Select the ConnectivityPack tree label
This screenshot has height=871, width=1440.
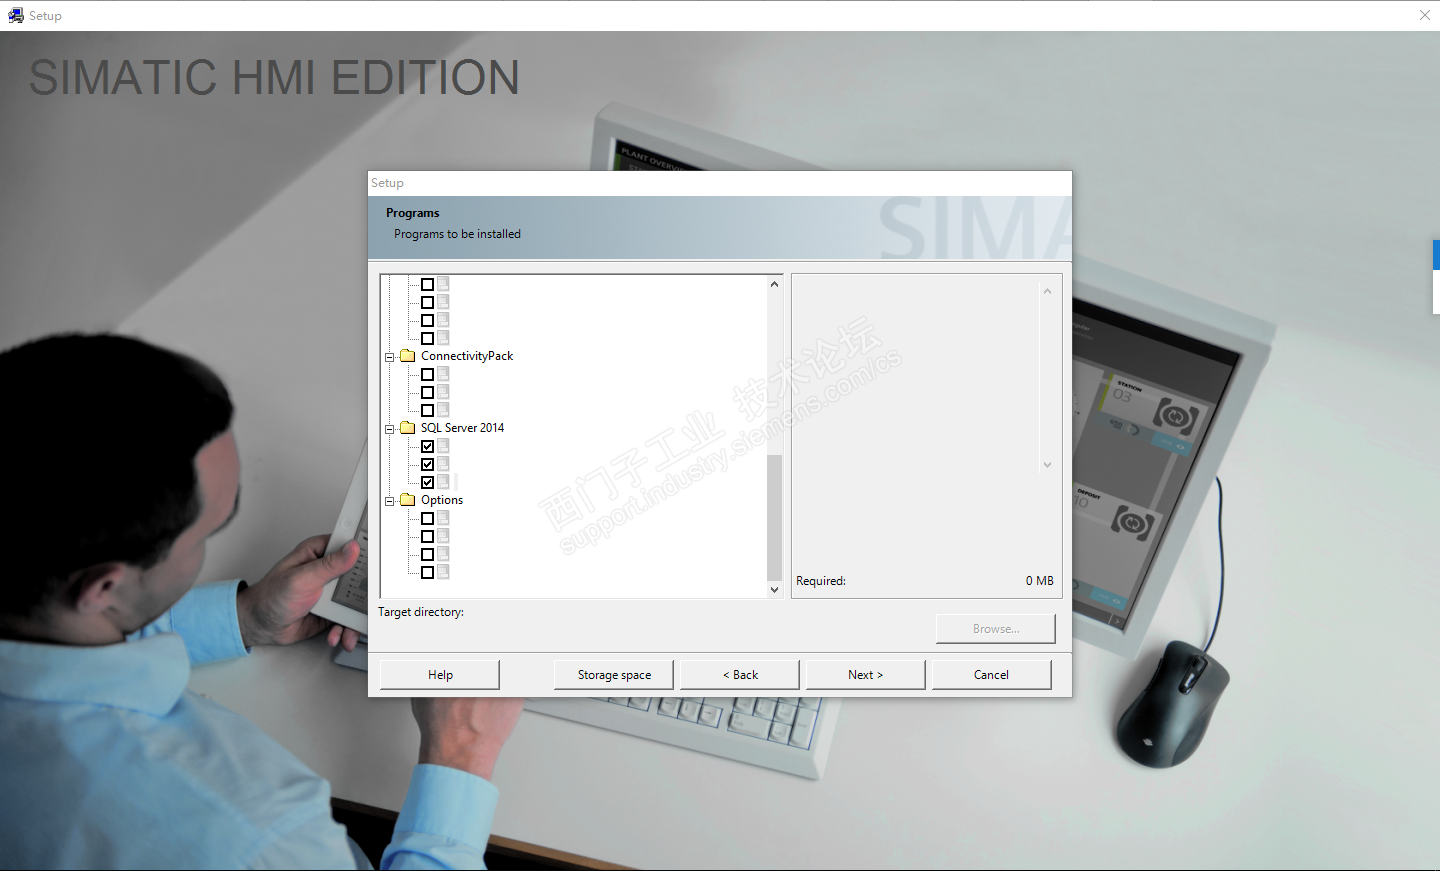(467, 356)
